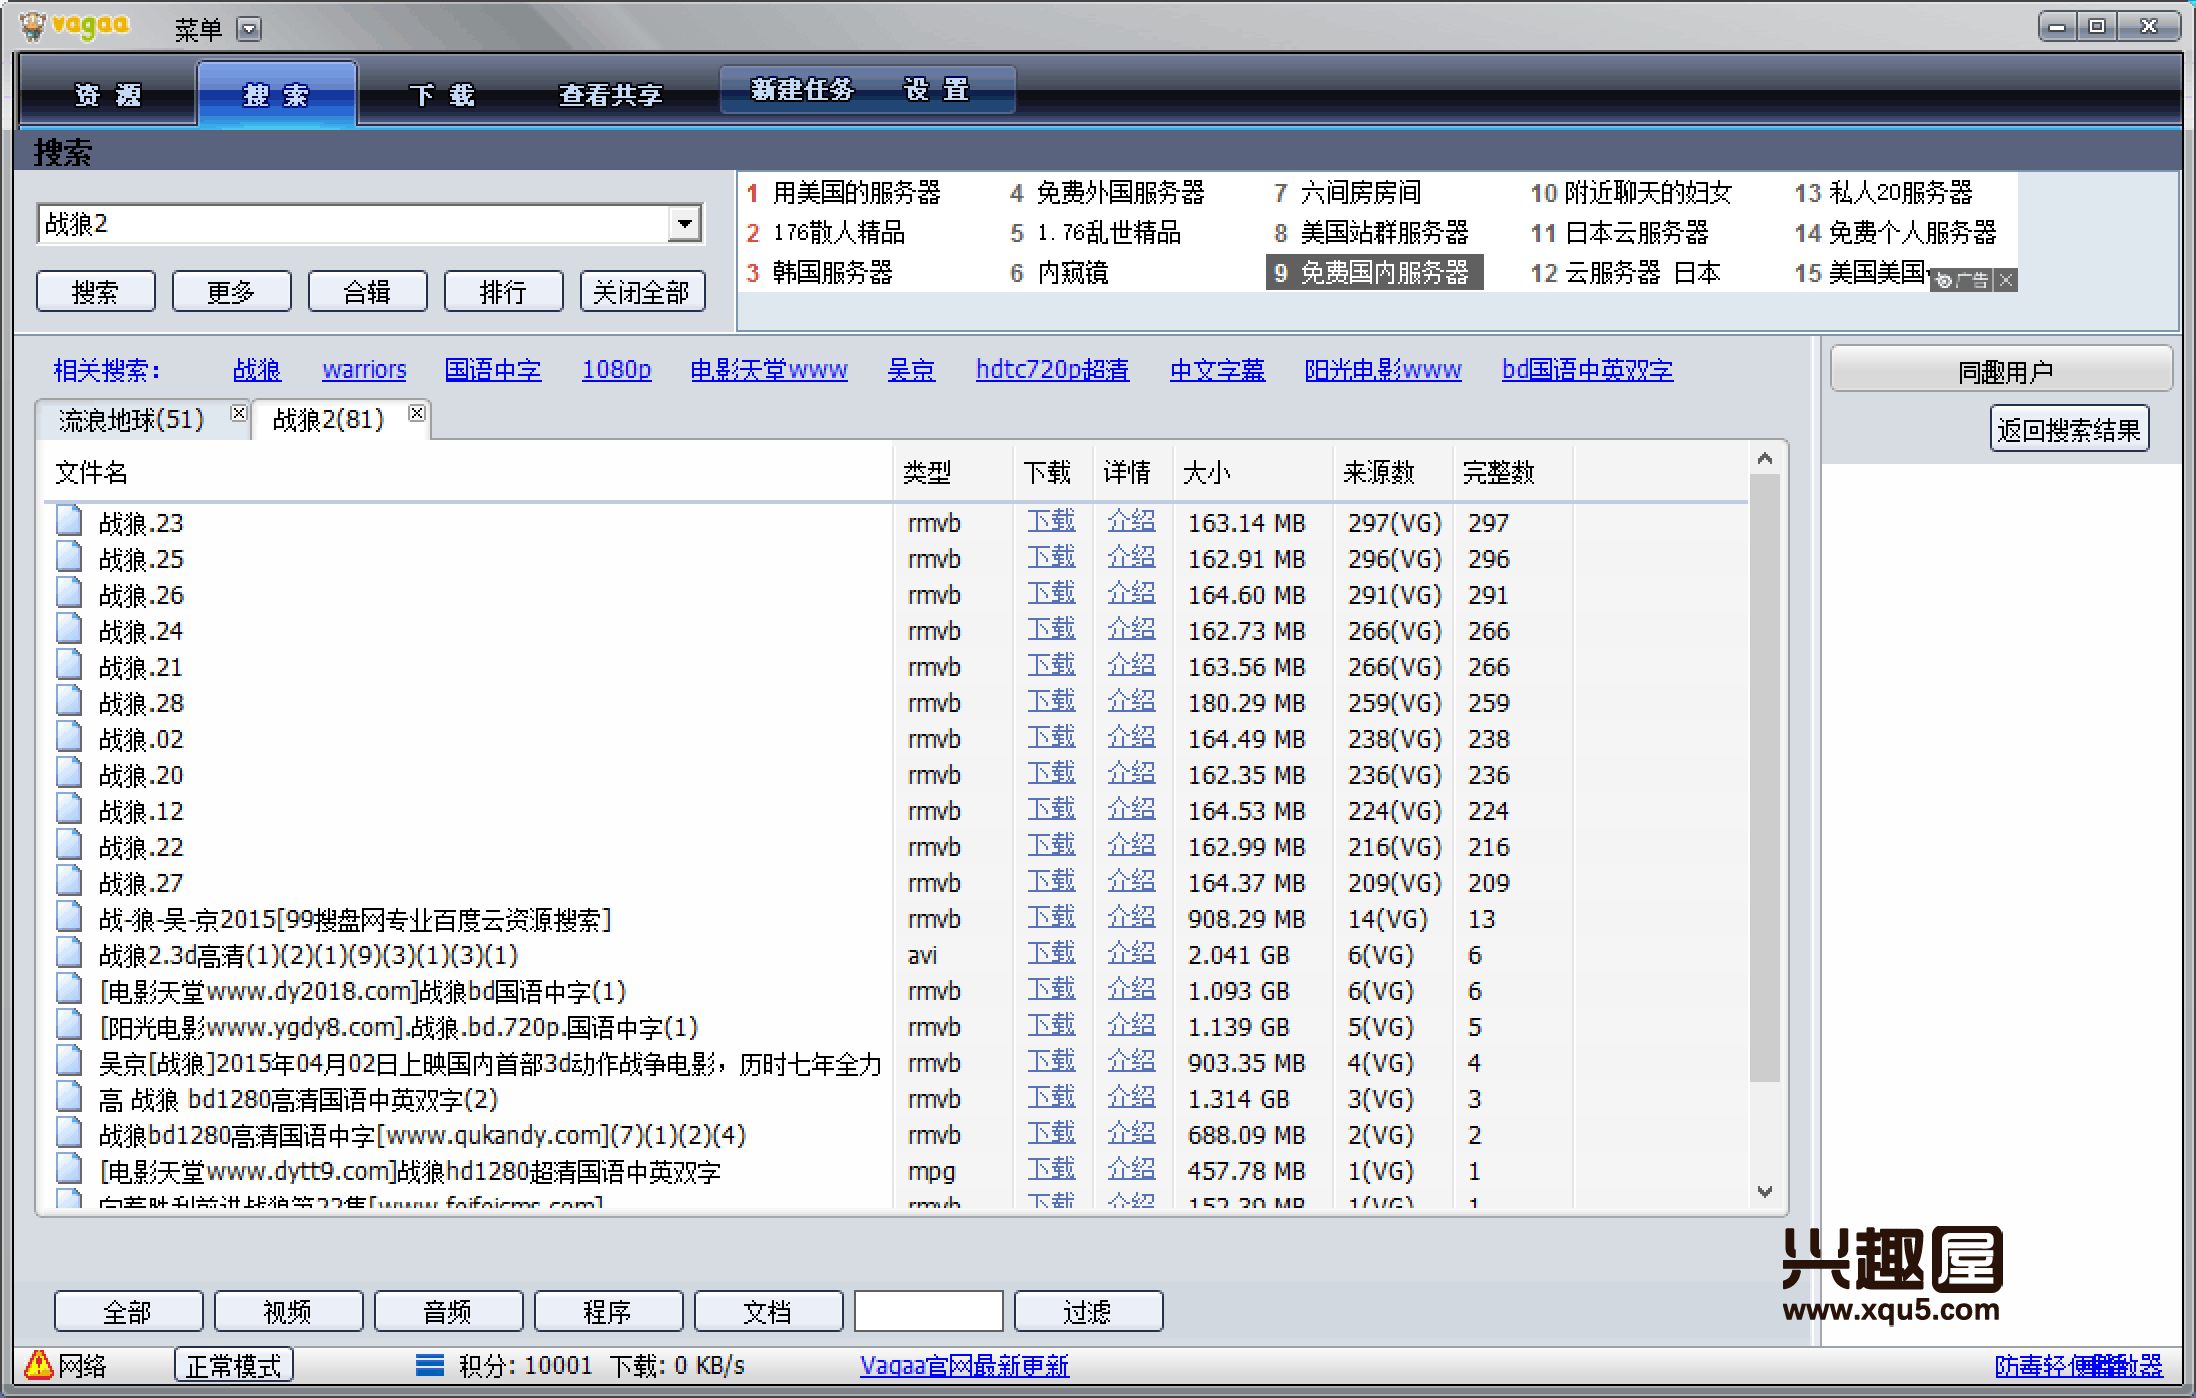This screenshot has height=1398, width=2196.
Task: Open the 查看共享 tab
Action: click(610, 94)
